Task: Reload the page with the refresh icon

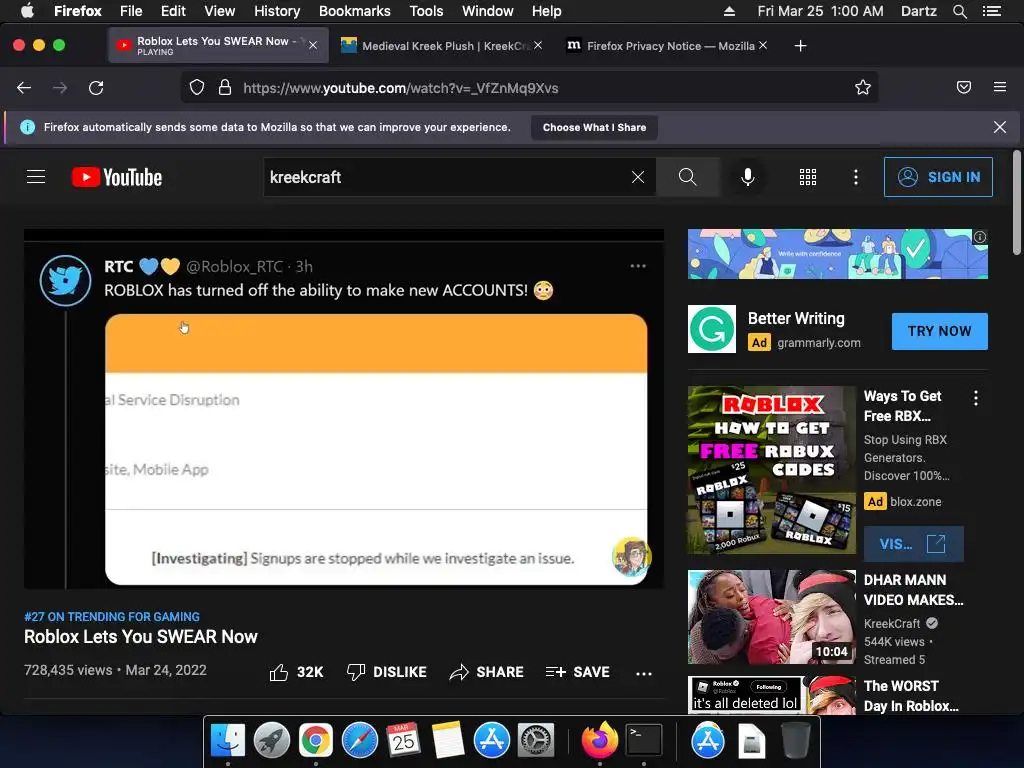Action: click(x=96, y=88)
